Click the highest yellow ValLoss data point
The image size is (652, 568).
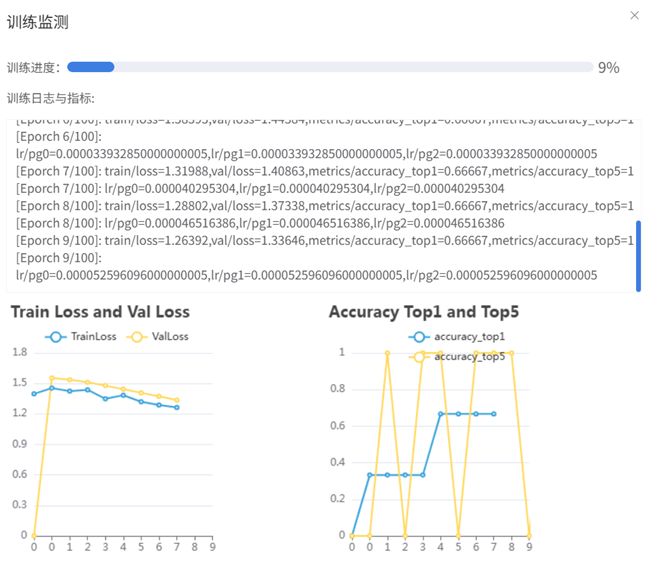point(52,378)
